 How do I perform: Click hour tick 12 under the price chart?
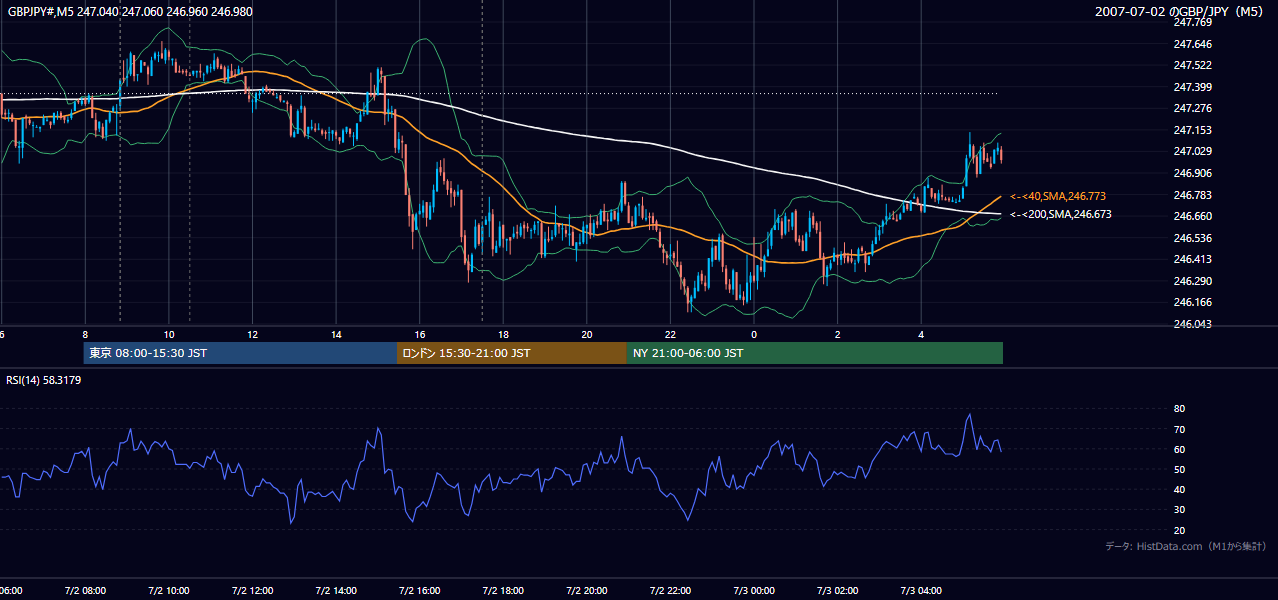[x=252, y=335]
